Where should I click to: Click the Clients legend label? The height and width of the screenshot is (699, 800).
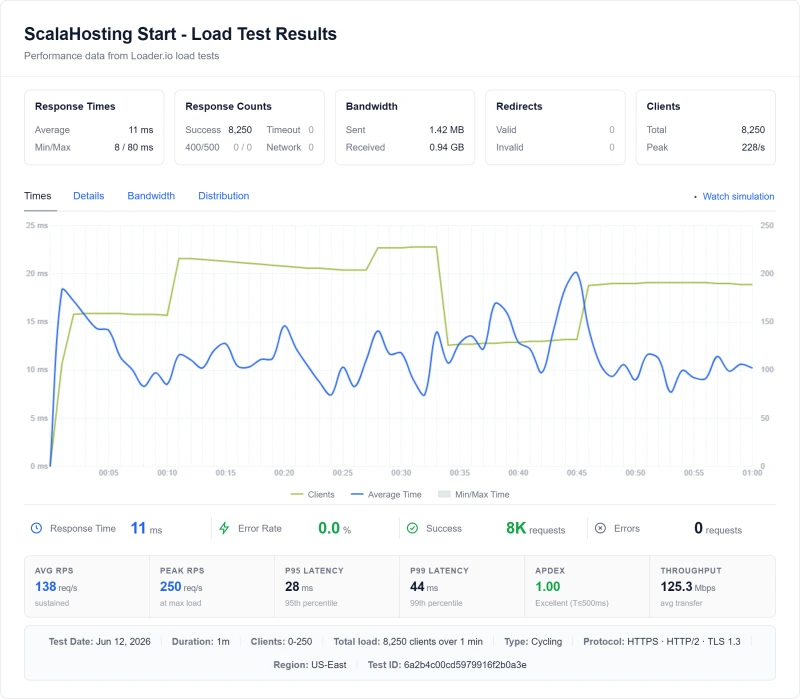pyautogui.click(x=321, y=494)
